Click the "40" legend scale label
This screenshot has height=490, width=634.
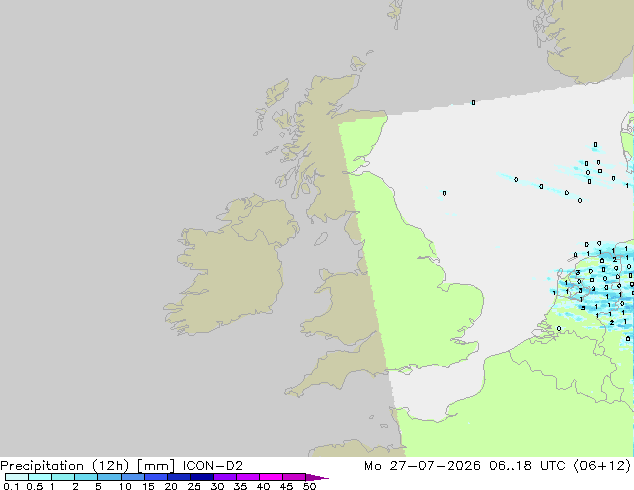(x=263, y=486)
